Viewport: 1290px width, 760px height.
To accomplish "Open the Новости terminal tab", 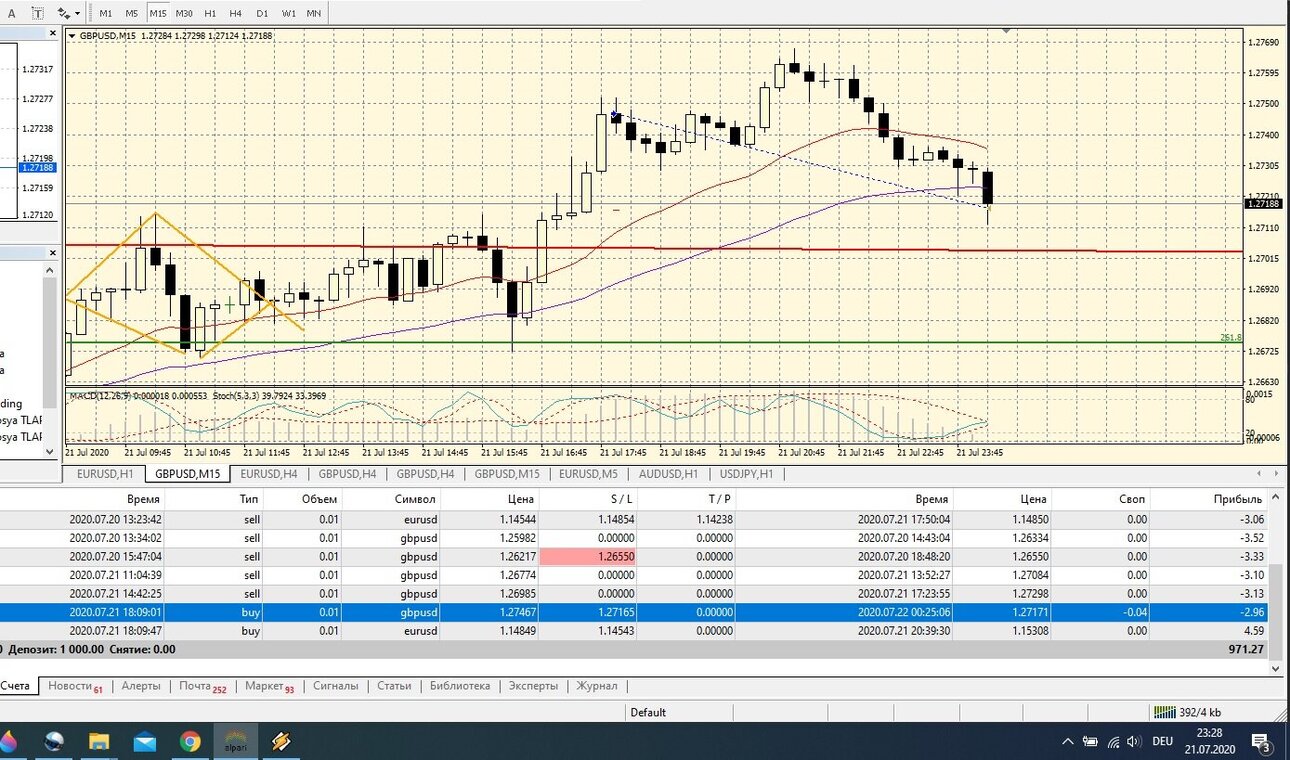I will pos(75,686).
